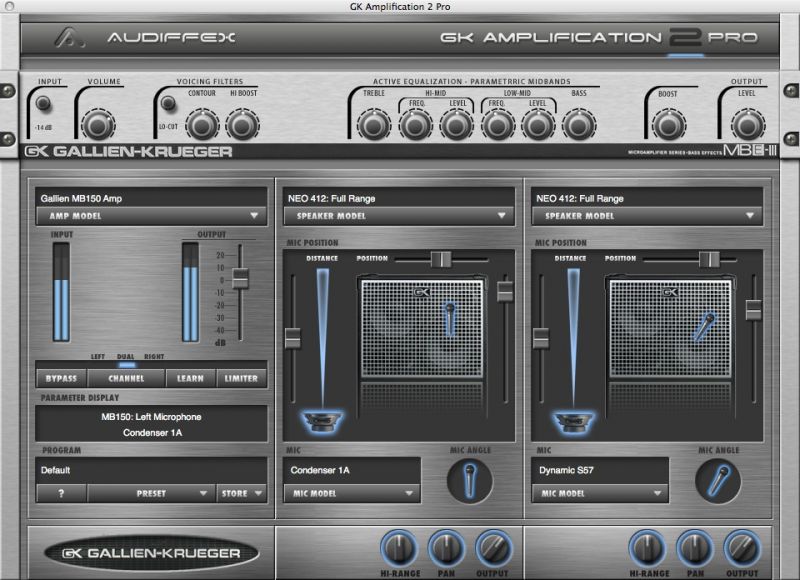The width and height of the screenshot is (800, 580).
Task: Click the Hi Boost knob
Action: pyautogui.click(x=242, y=125)
